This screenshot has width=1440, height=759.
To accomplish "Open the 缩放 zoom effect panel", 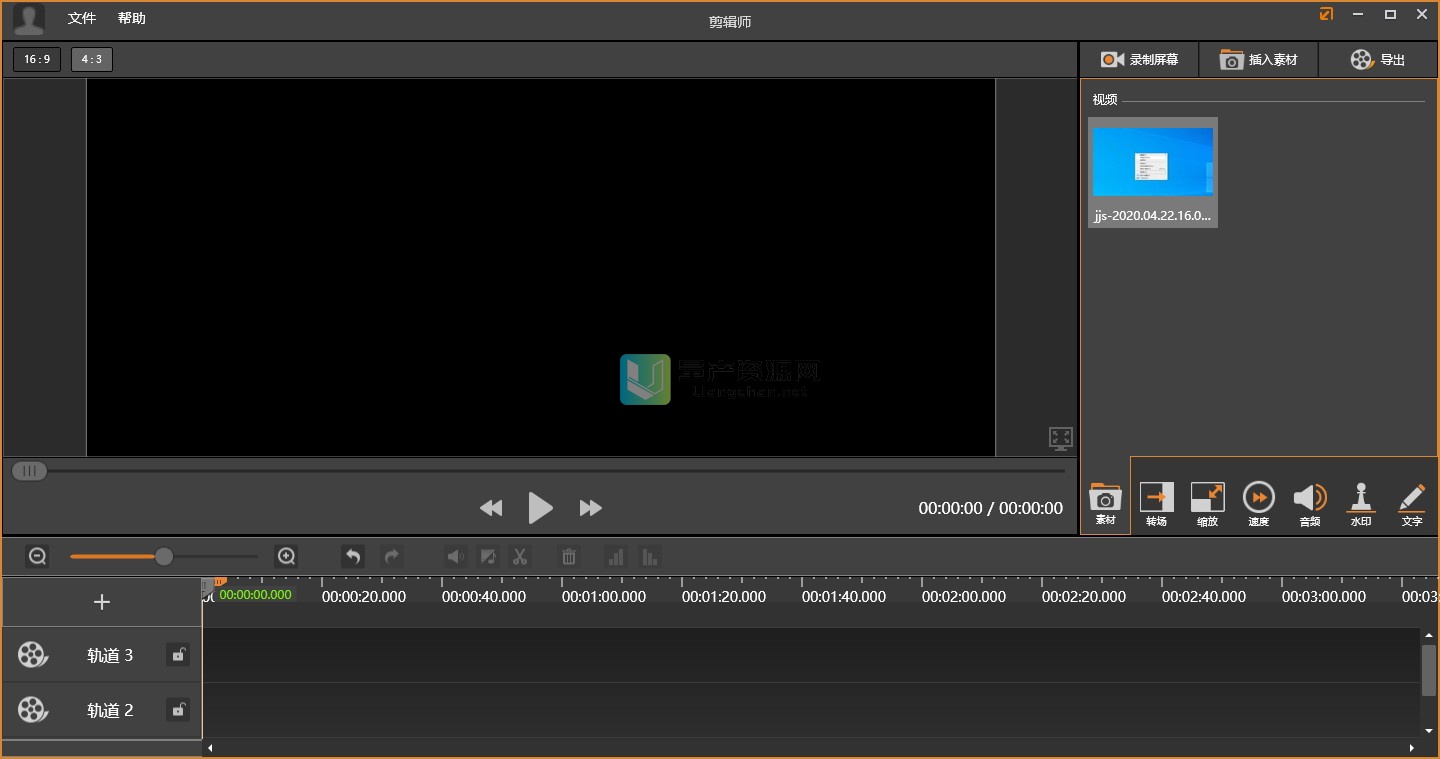I will (x=1207, y=504).
